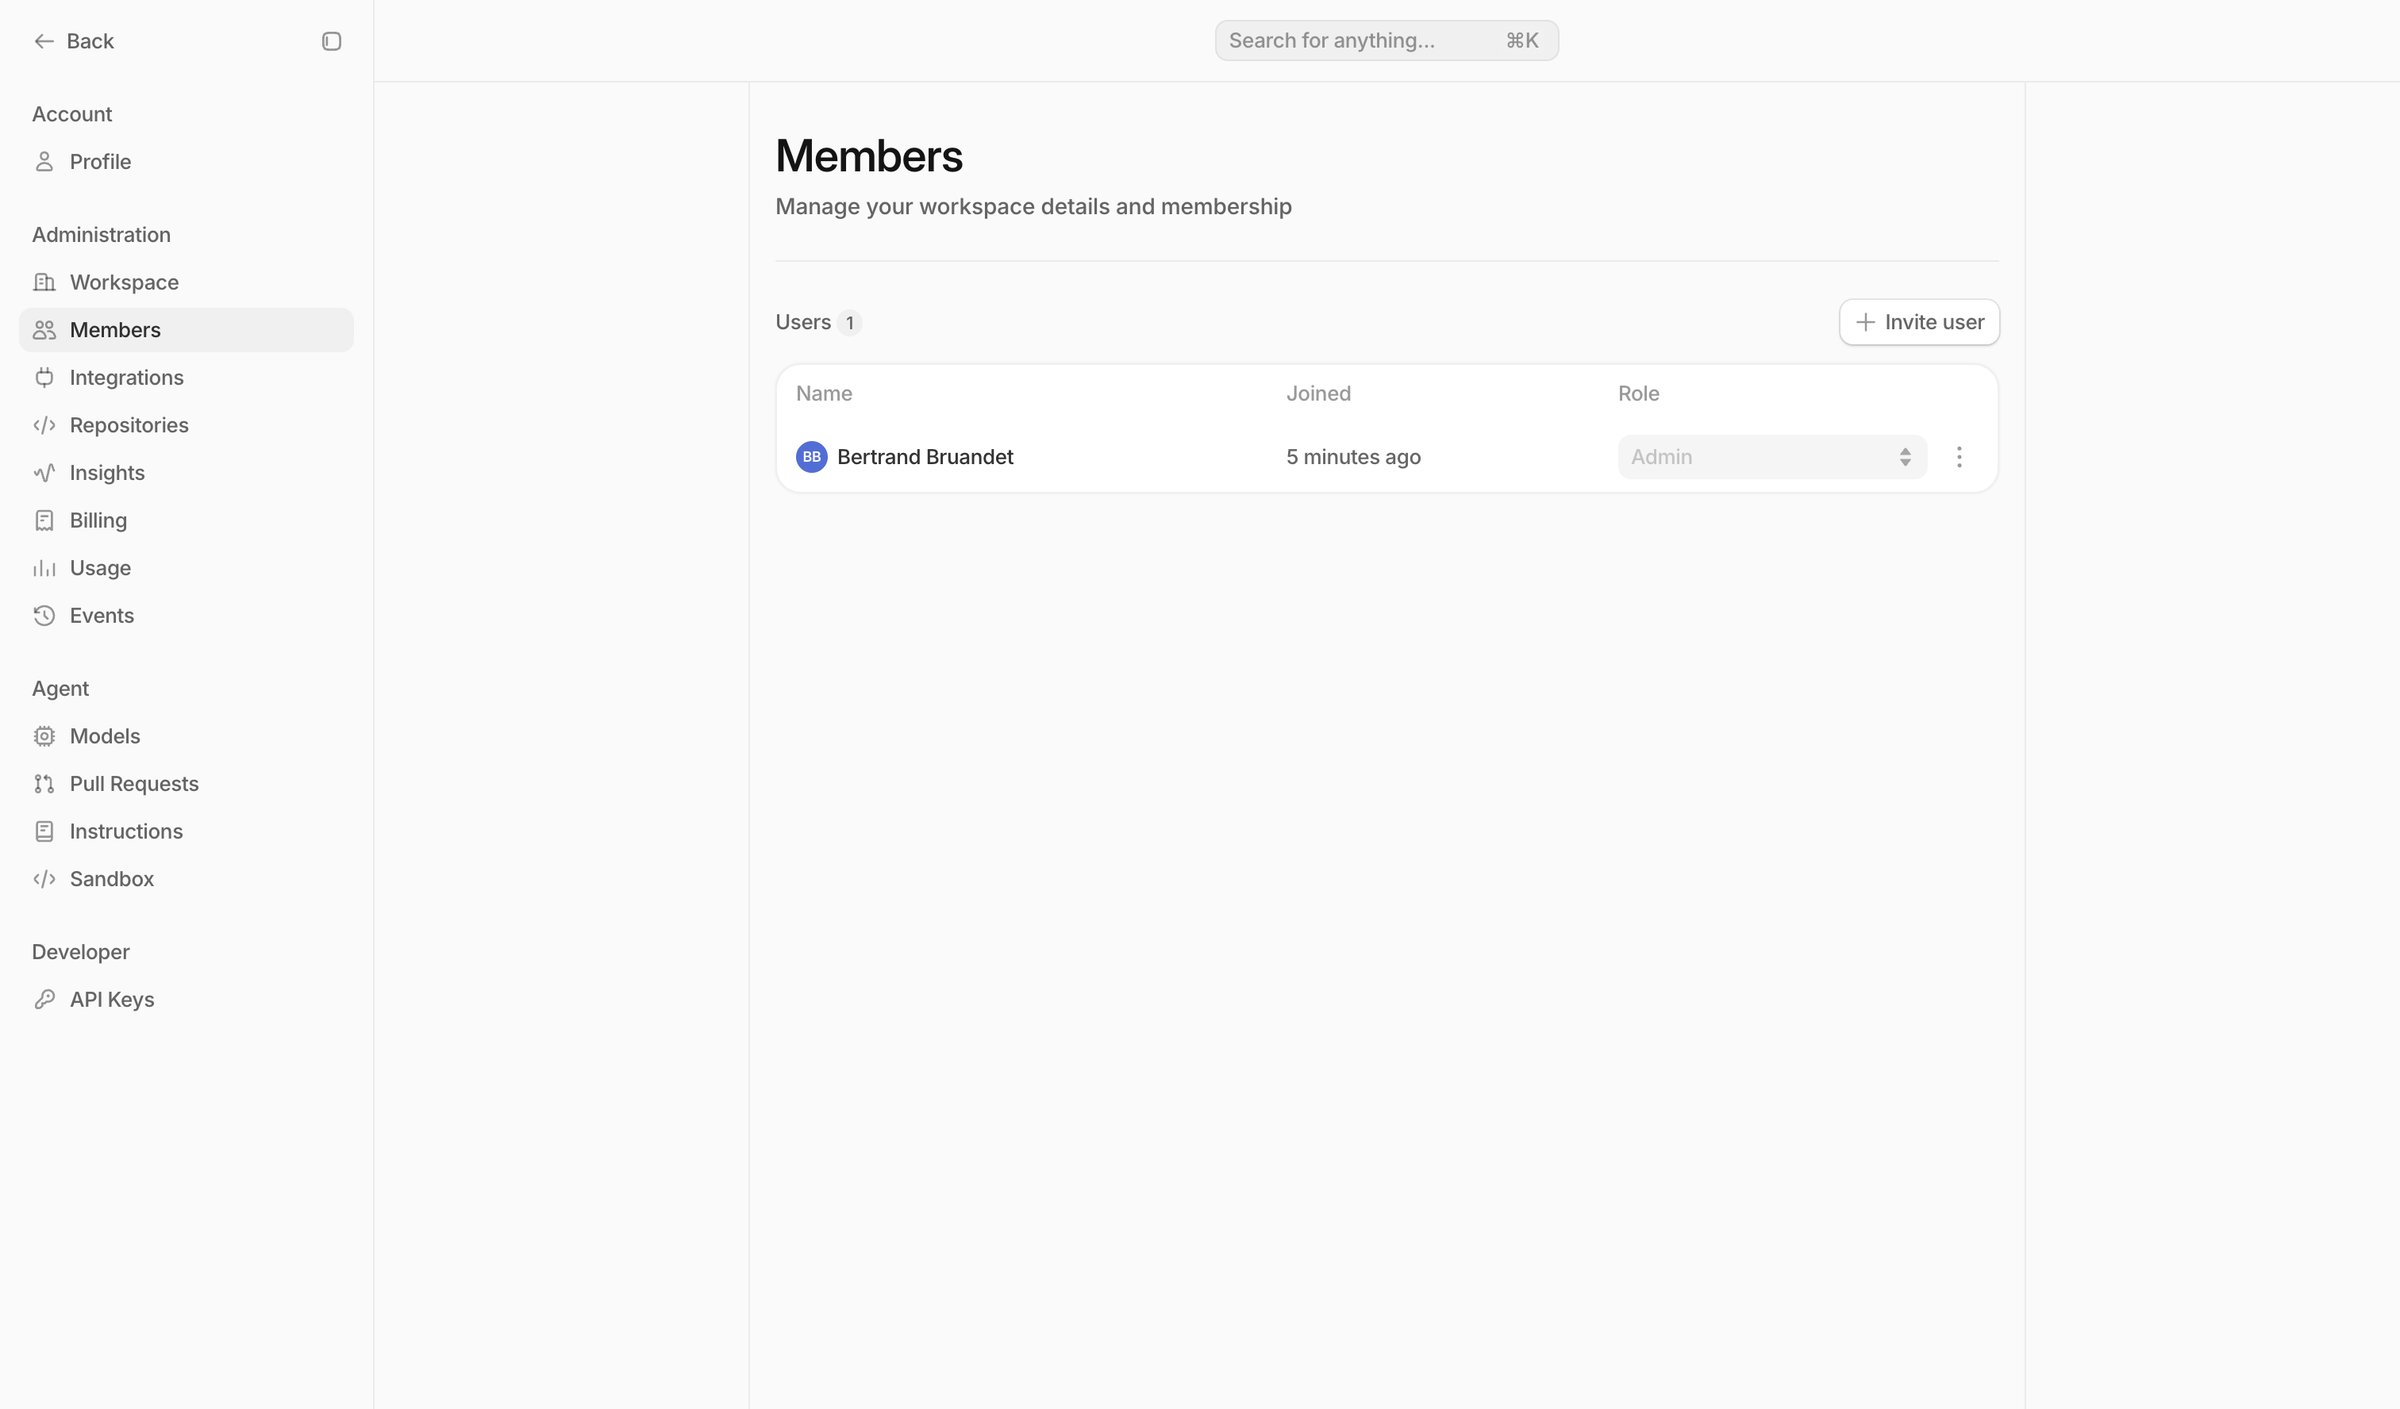Viewport: 2400px width, 1409px height.
Task: Click the Sandbox code icon
Action: pyautogui.click(x=44, y=879)
